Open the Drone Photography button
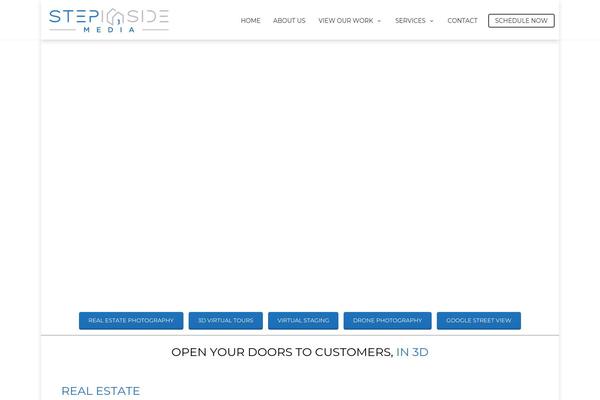600x400 pixels. [387, 320]
